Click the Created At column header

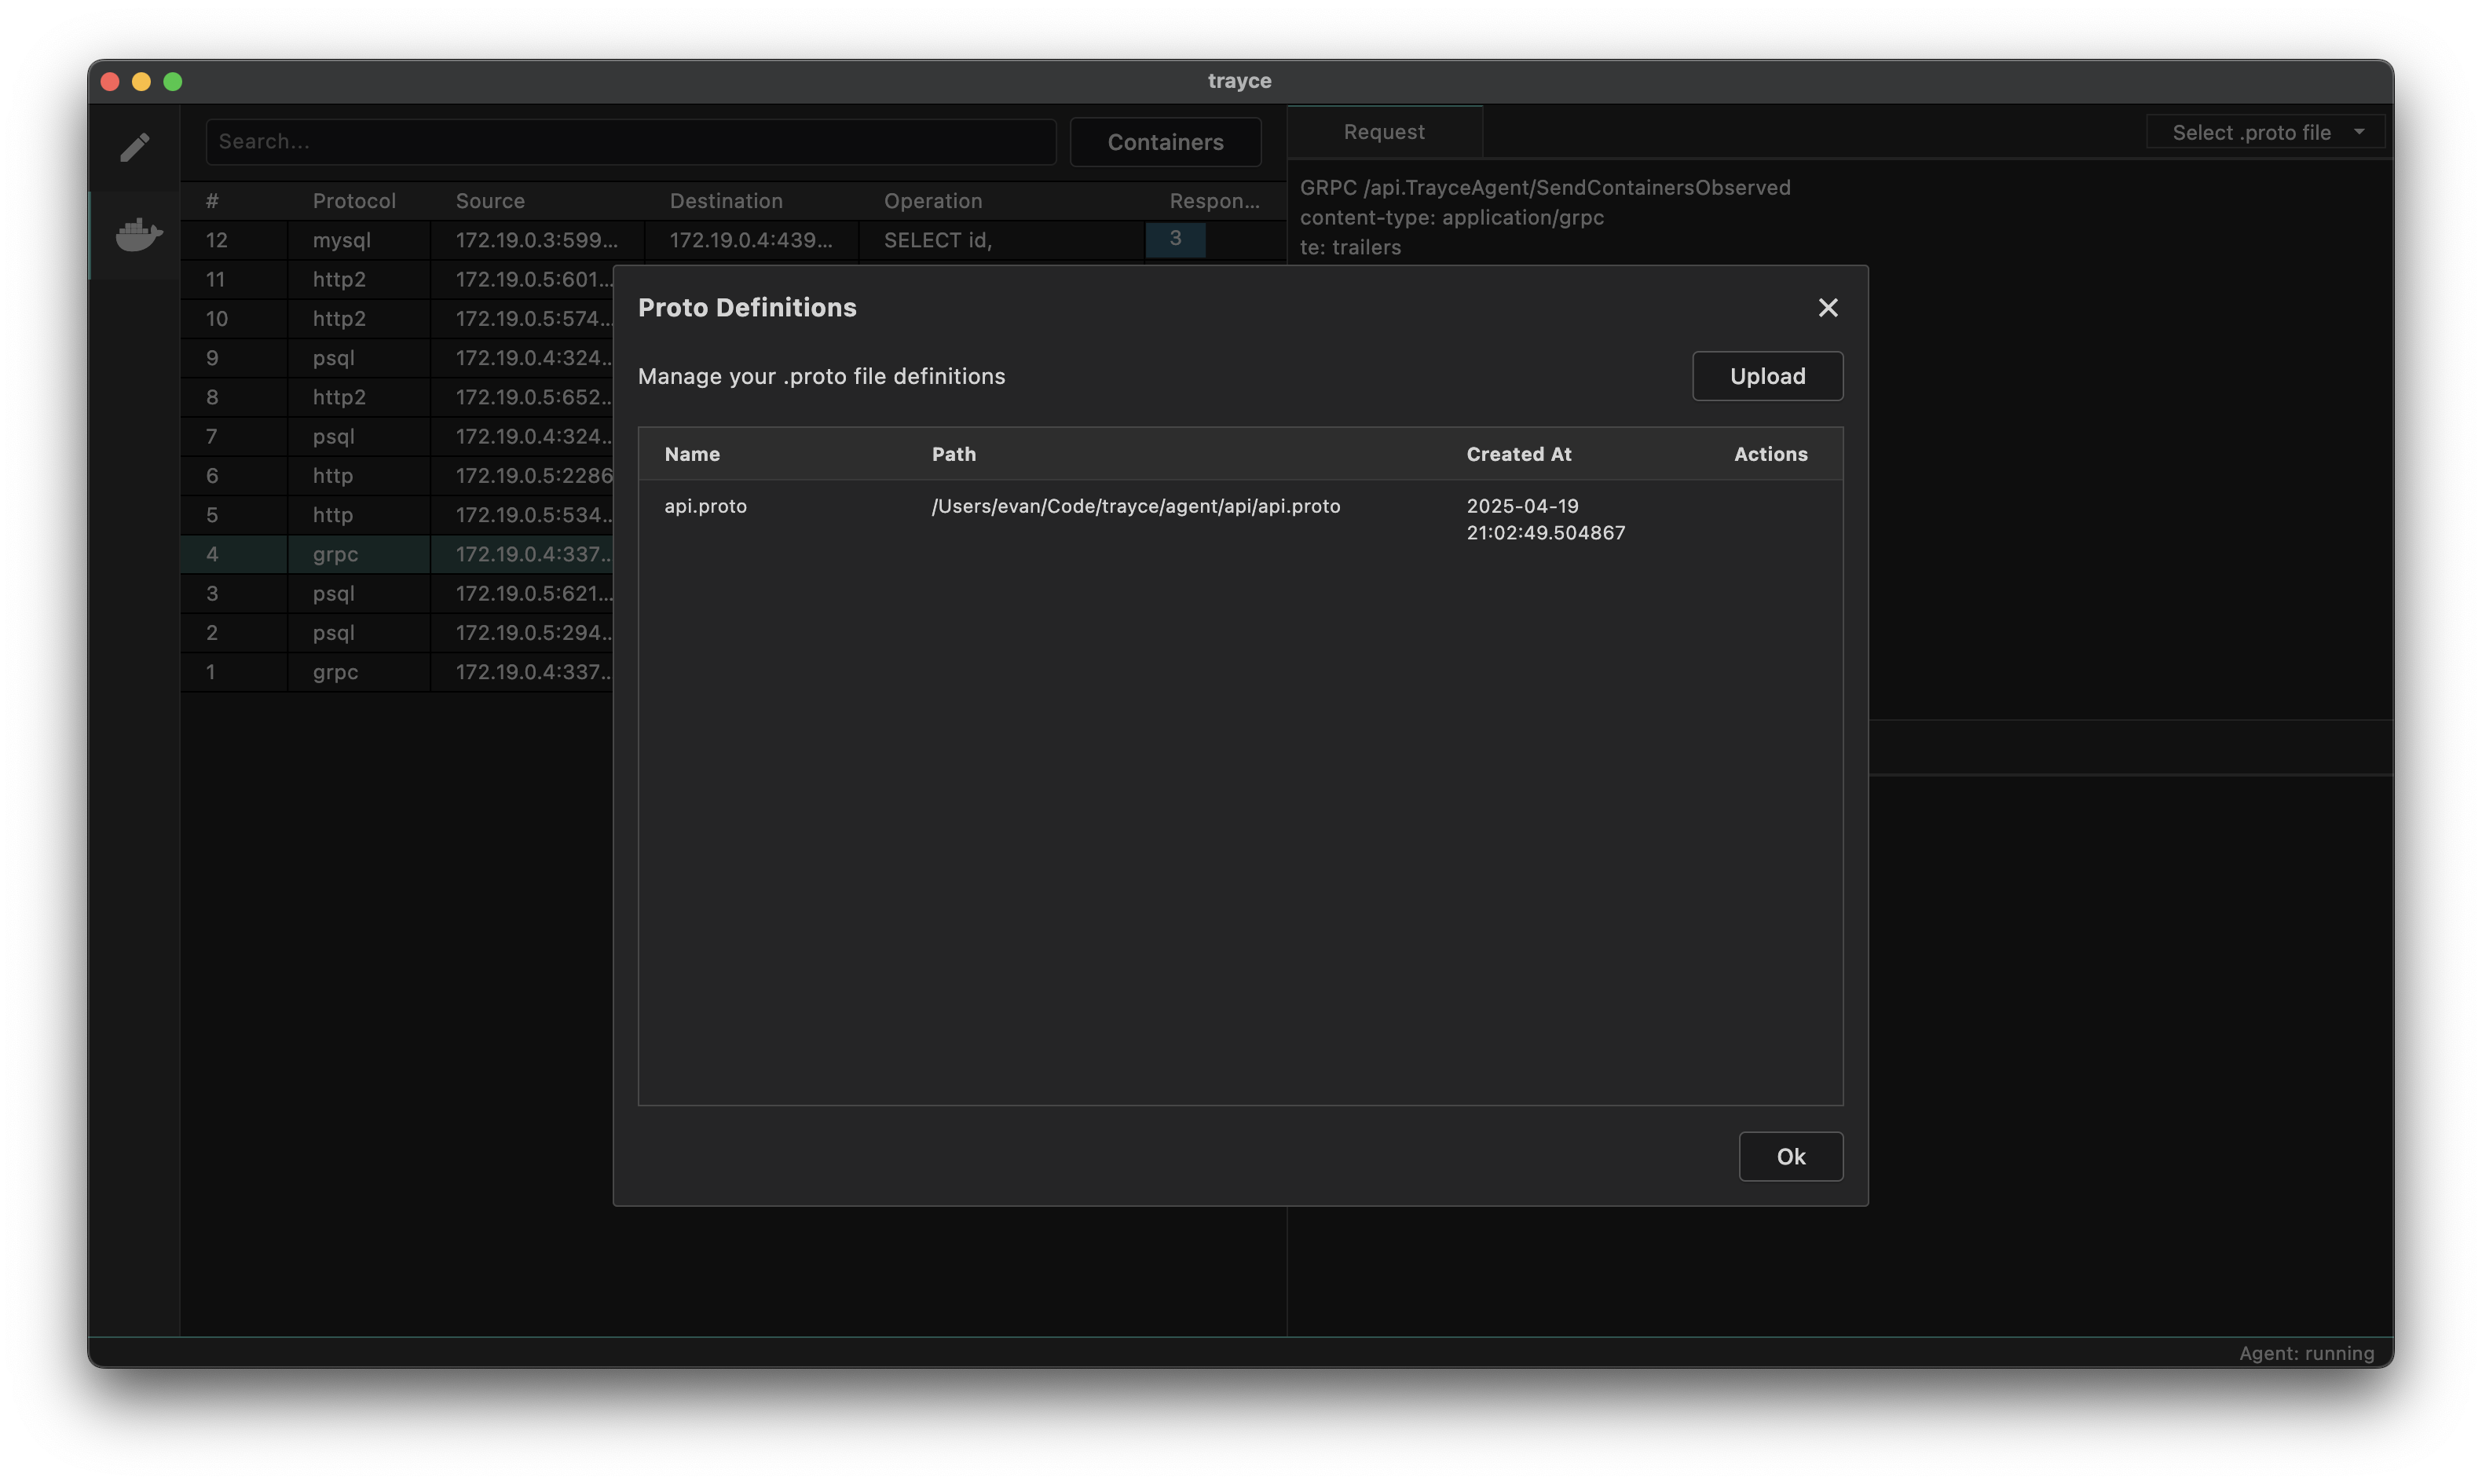[1519, 454]
